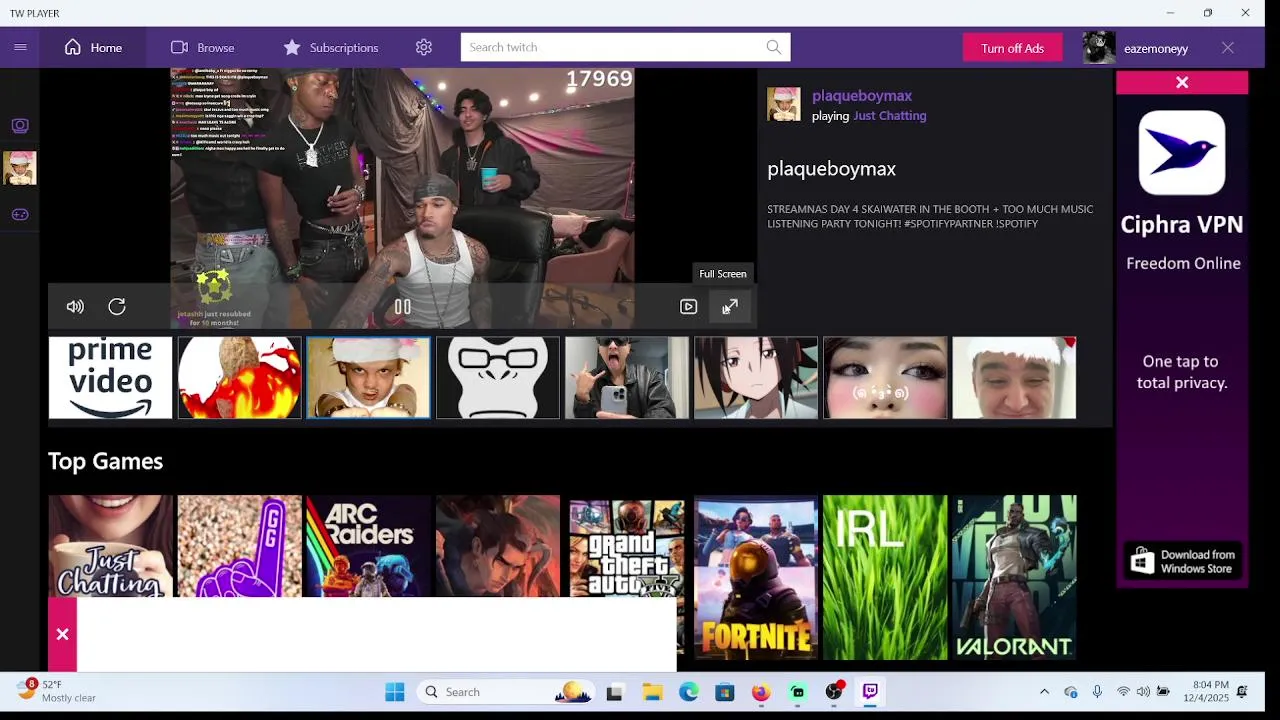Viewport: 1280px width, 720px height.
Task: Go to the Home tab
Action: coord(93,48)
